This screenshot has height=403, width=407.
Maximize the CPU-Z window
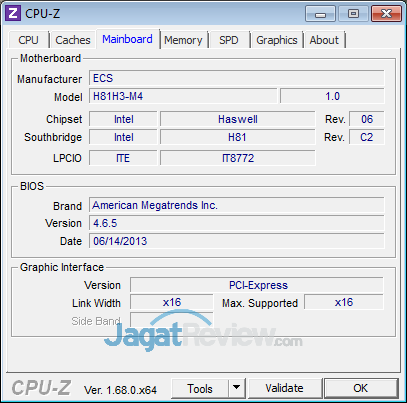(353, 14)
